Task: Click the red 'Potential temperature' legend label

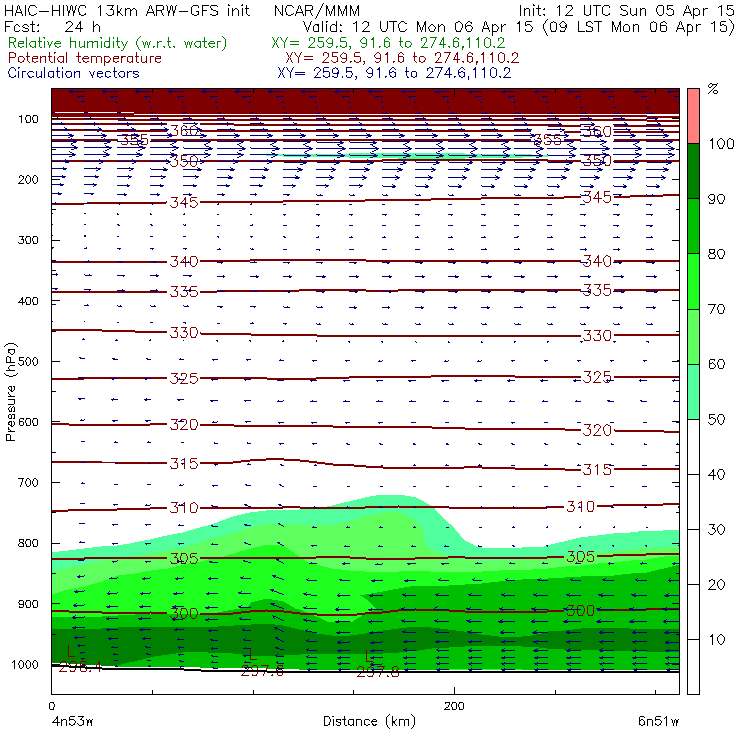Action: pyautogui.click(x=85, y=58)
